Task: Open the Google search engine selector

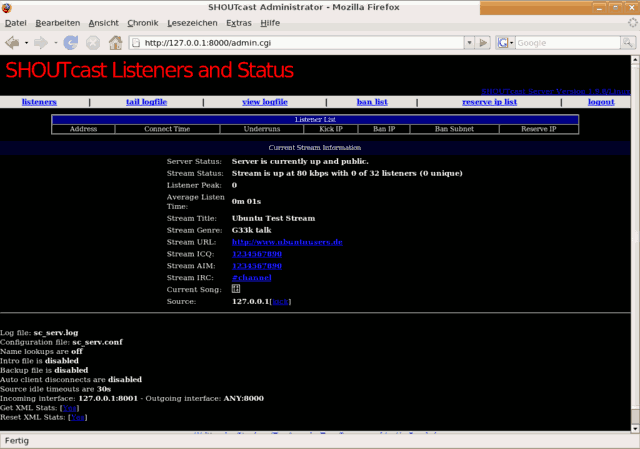Action: [x=505, y=43]
